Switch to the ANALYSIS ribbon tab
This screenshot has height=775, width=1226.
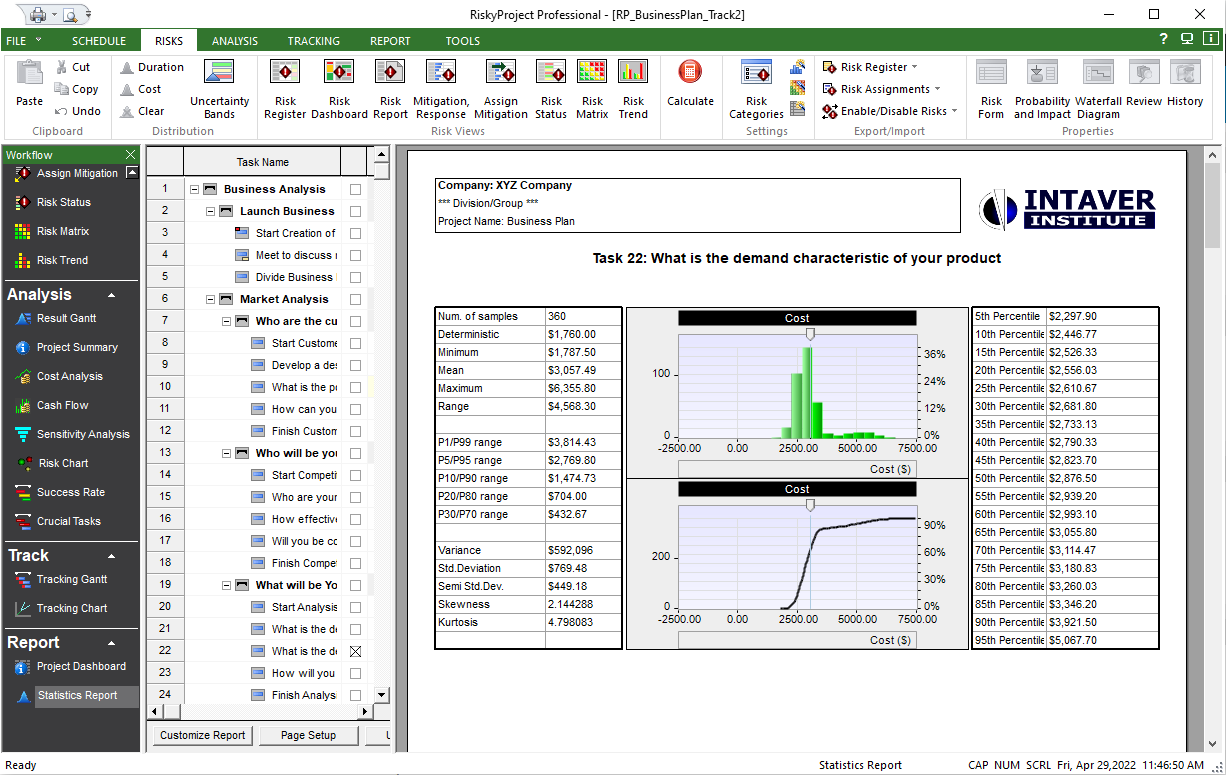pos(235,41)
